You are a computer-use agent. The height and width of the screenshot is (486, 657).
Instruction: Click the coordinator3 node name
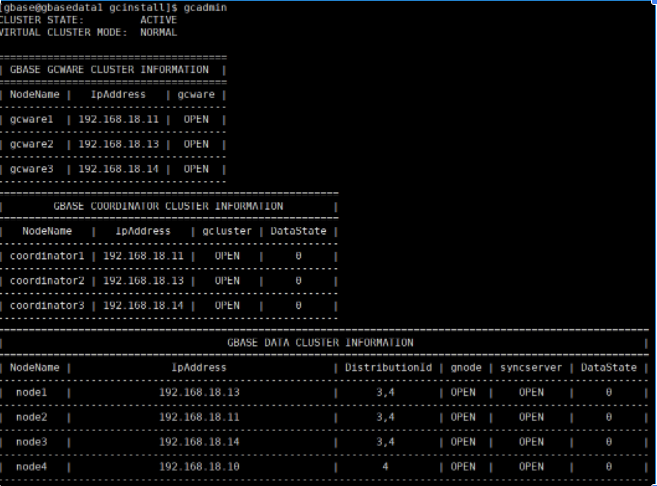[47, 305]
